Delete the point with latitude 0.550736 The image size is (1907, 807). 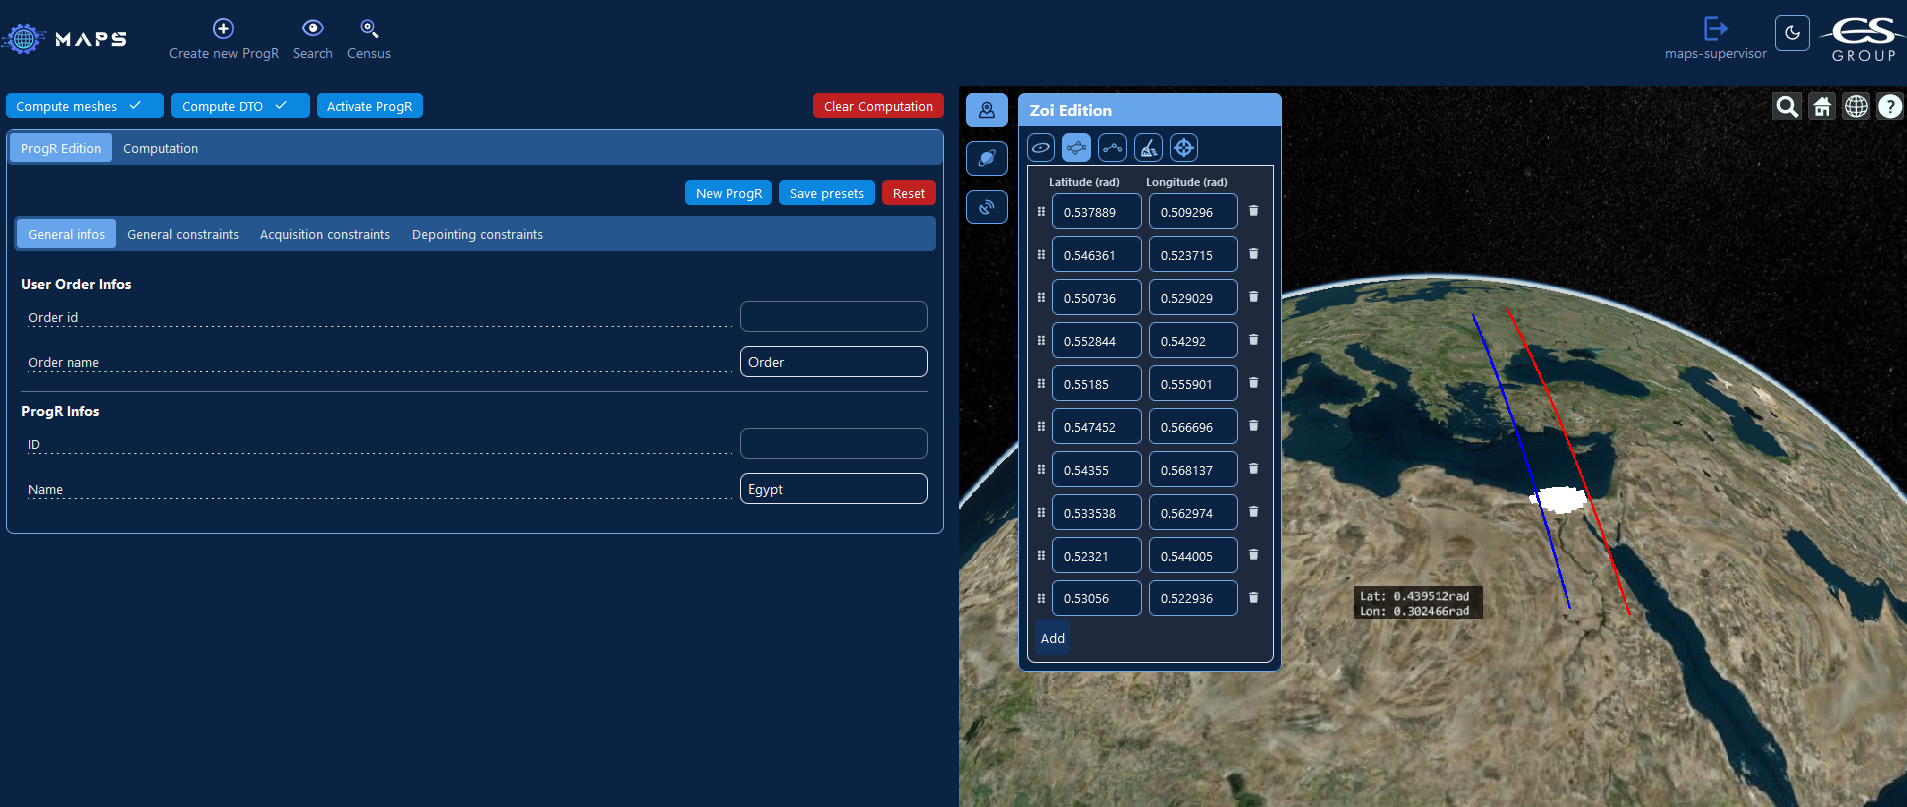click(x=1254, y=297)
